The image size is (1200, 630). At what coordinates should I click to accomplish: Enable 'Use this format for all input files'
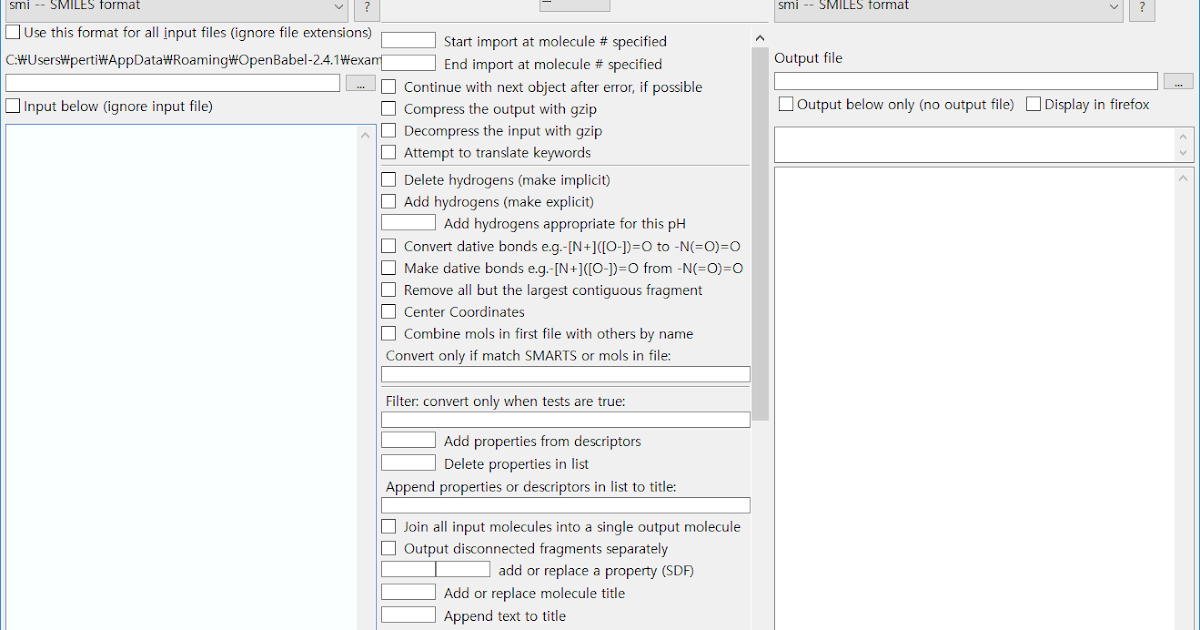point(13,33)
